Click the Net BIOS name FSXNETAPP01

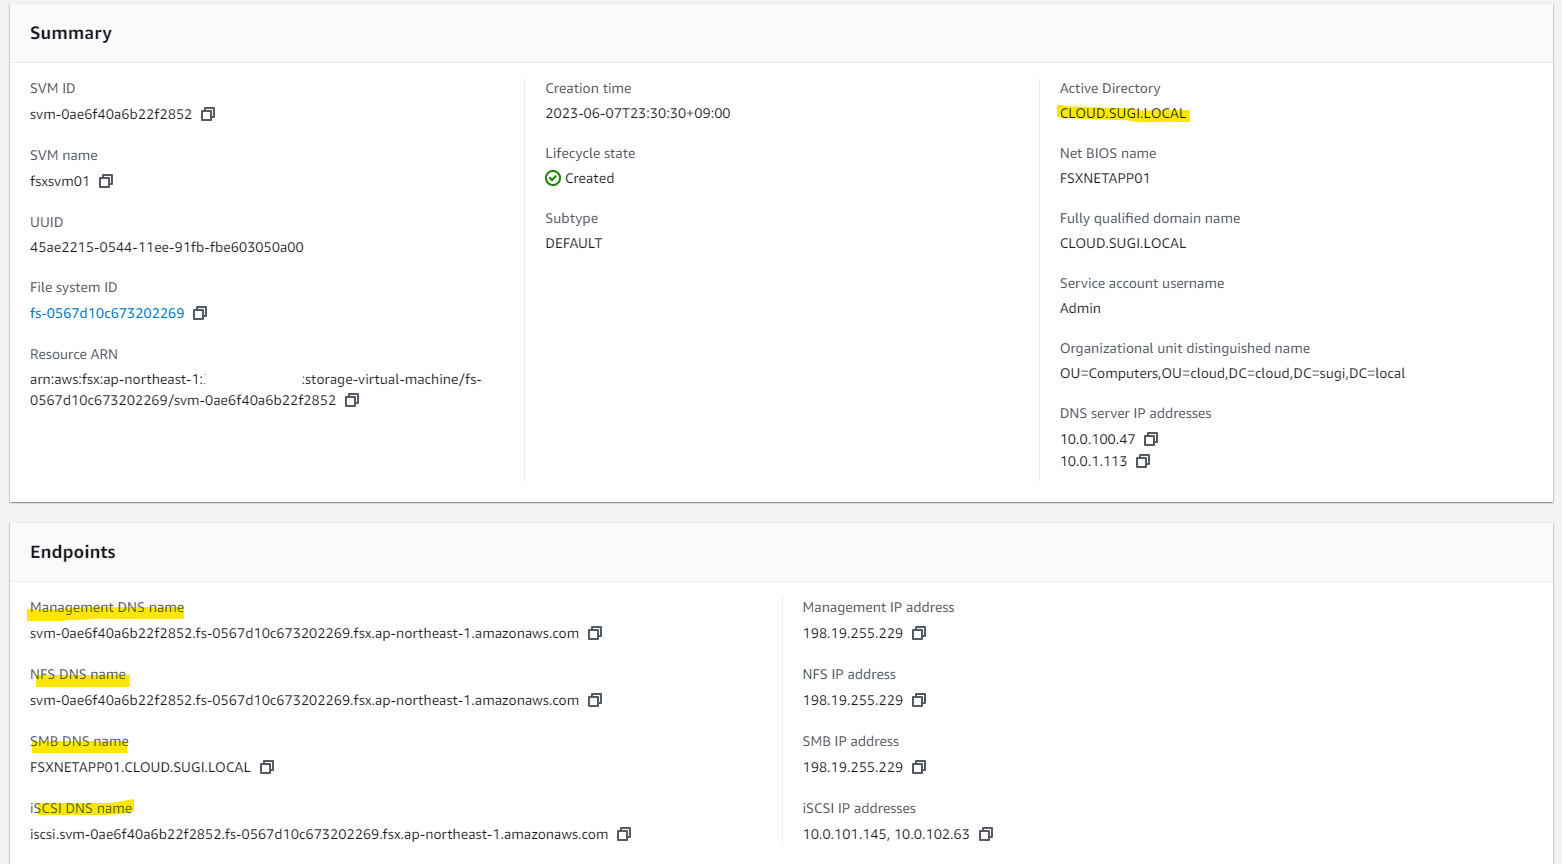[1105, 178]
